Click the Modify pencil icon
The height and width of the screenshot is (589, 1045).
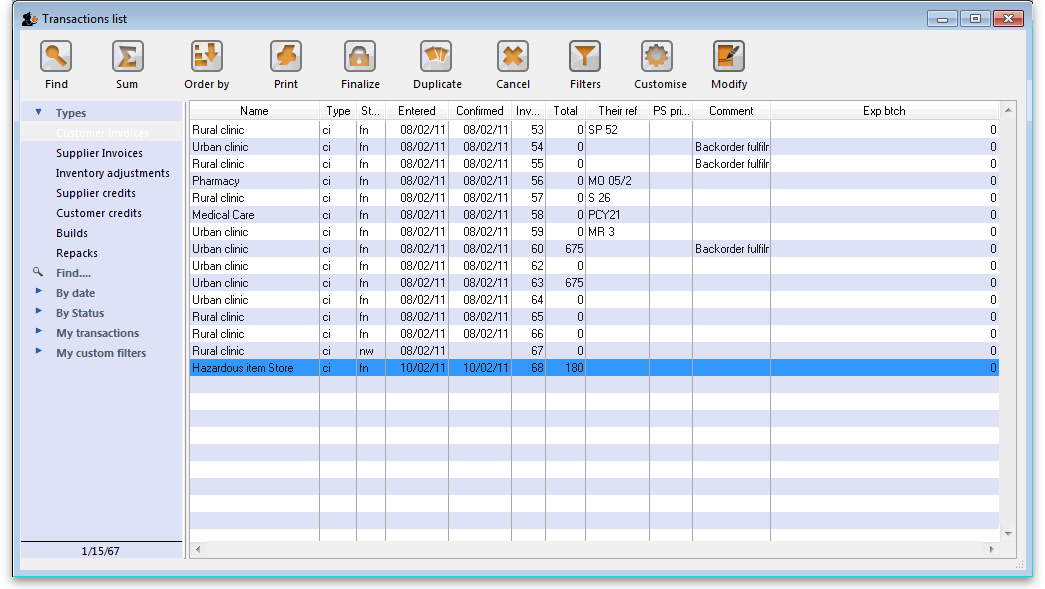point(729,57)
